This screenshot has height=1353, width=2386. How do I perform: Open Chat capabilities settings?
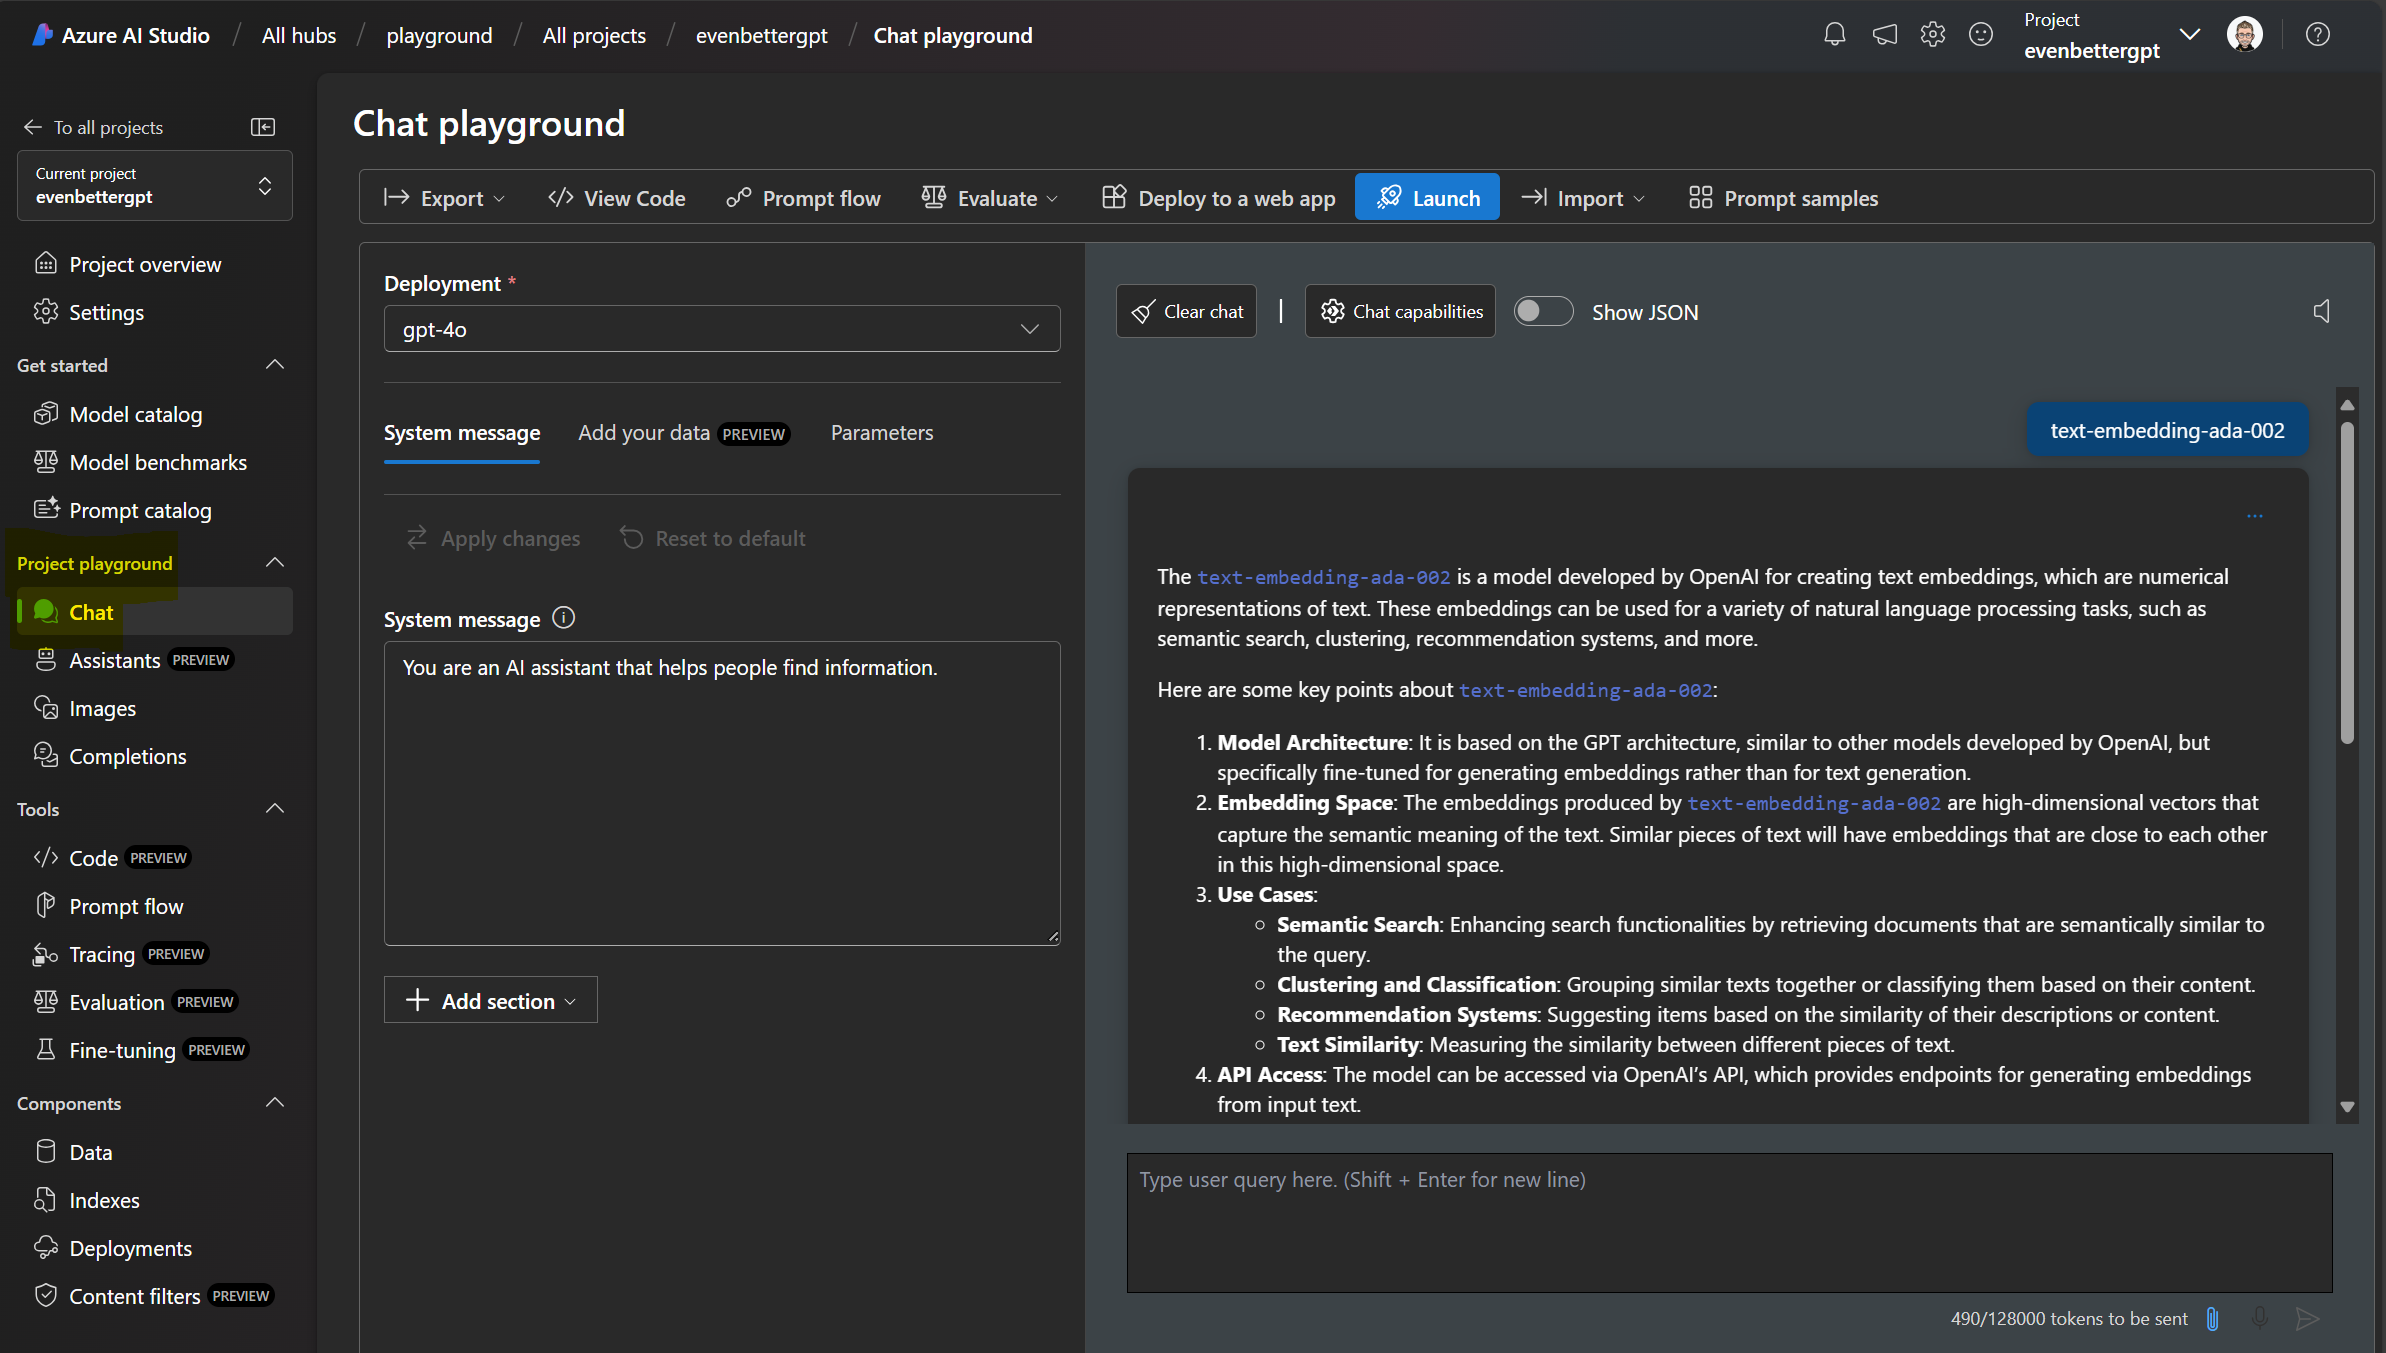pos(1400,312)
